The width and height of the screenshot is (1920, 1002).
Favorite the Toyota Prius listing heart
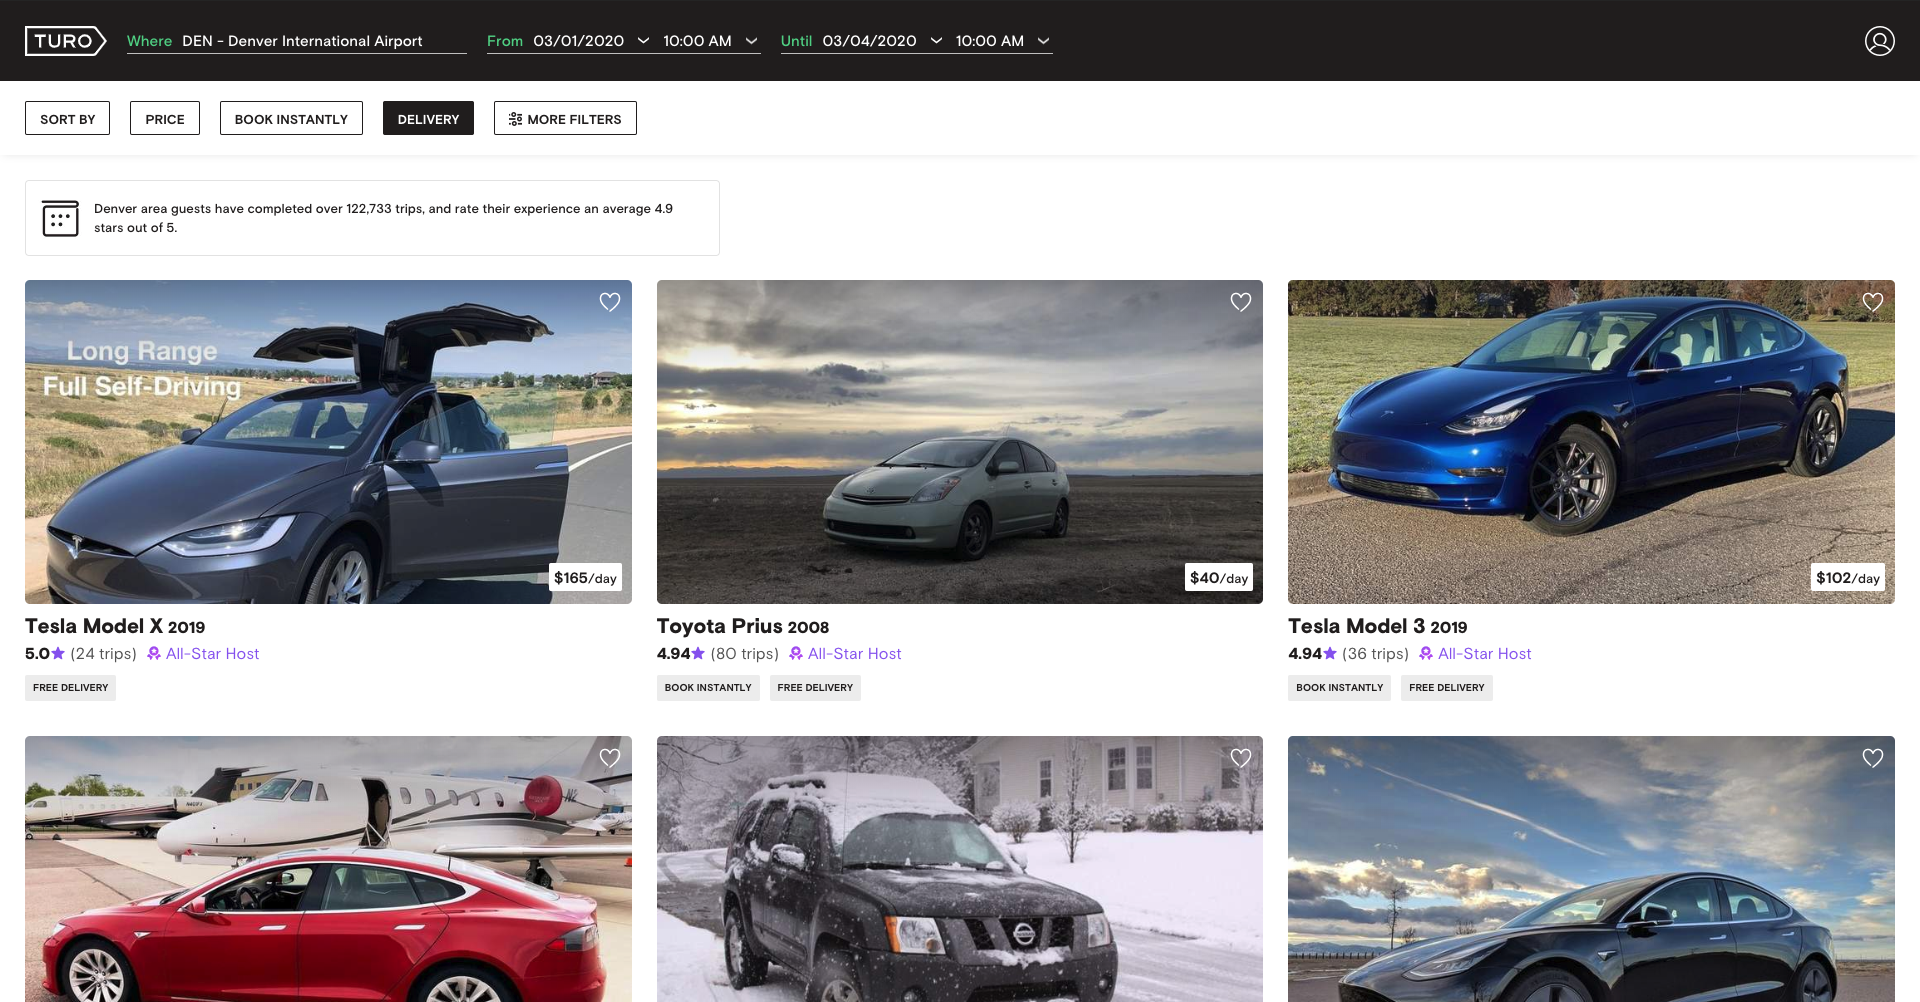click(x=1240, y=302)
